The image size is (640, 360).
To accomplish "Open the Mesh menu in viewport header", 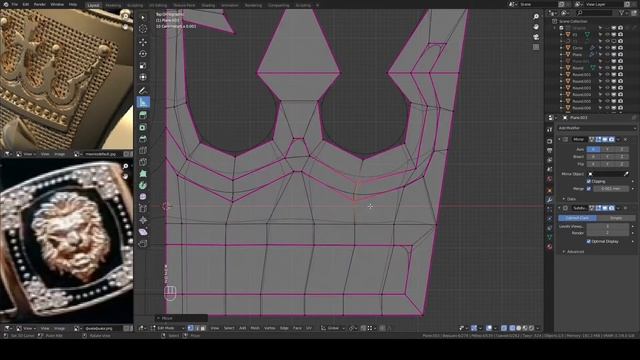I will 255,328.
